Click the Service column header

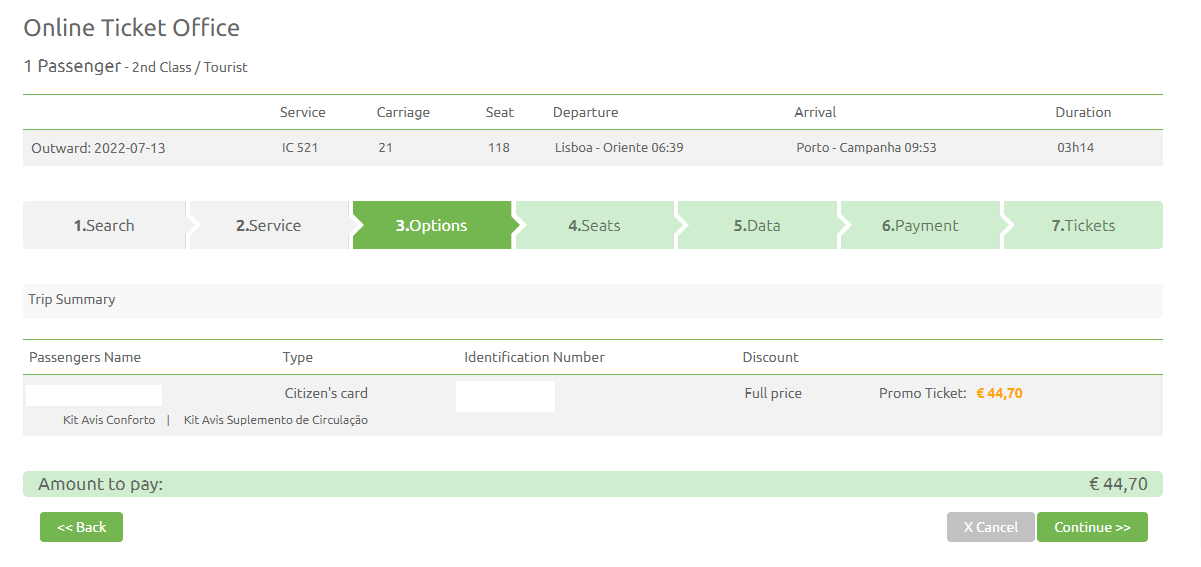tap(303, 112)
